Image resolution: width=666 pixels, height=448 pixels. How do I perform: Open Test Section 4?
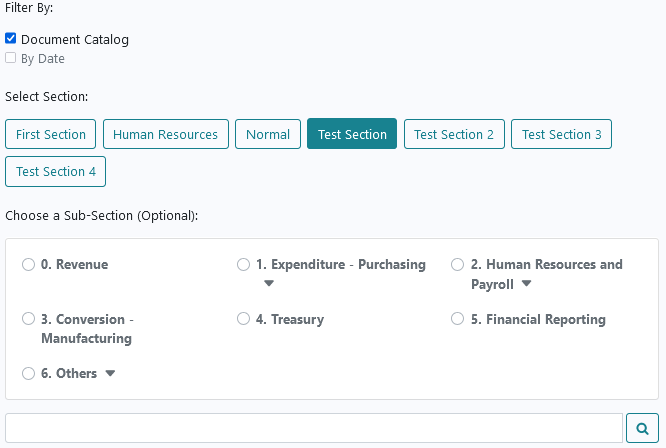(x=56, y=172)
